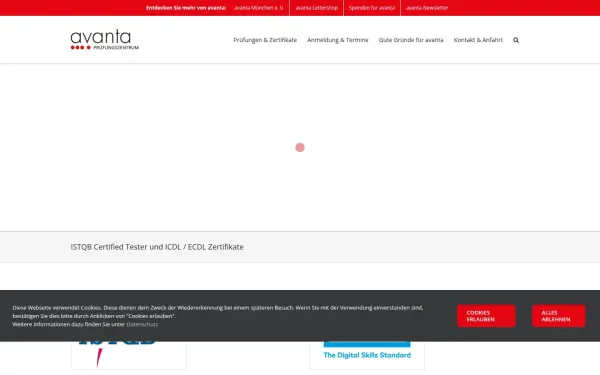
Task: Open Kontakt & Anfahrt menu
Action: 478,40
